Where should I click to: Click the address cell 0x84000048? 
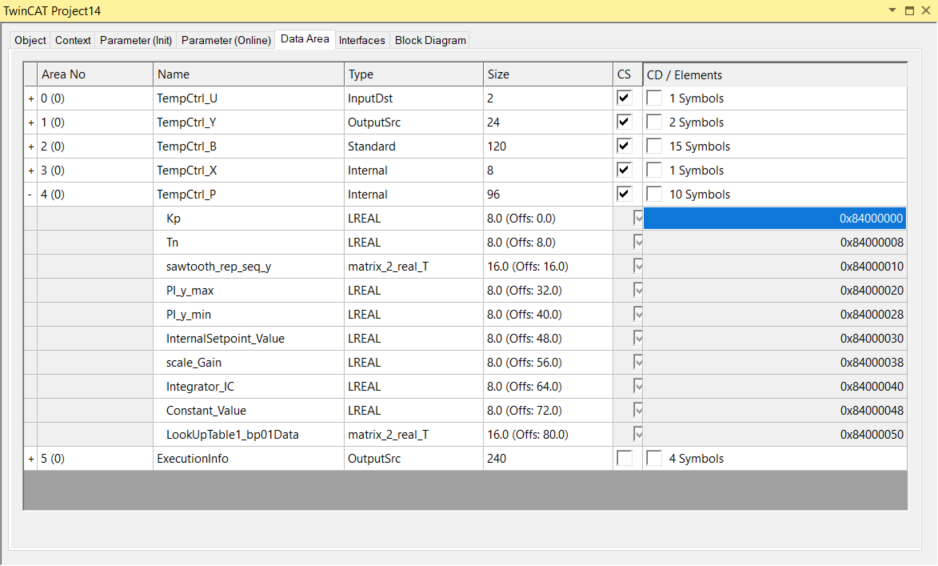click(775, 410)
